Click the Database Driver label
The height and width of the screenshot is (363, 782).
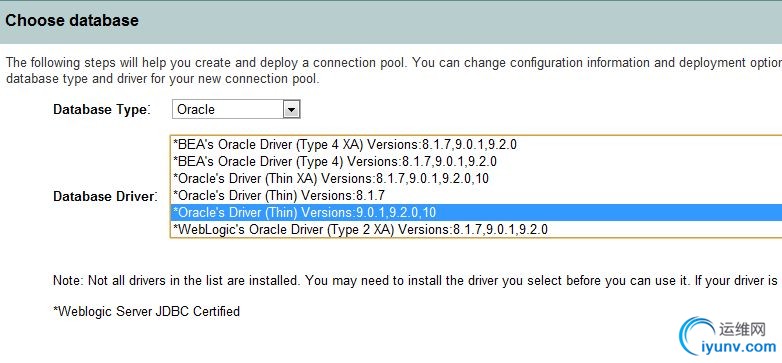(x=105, y=196)
